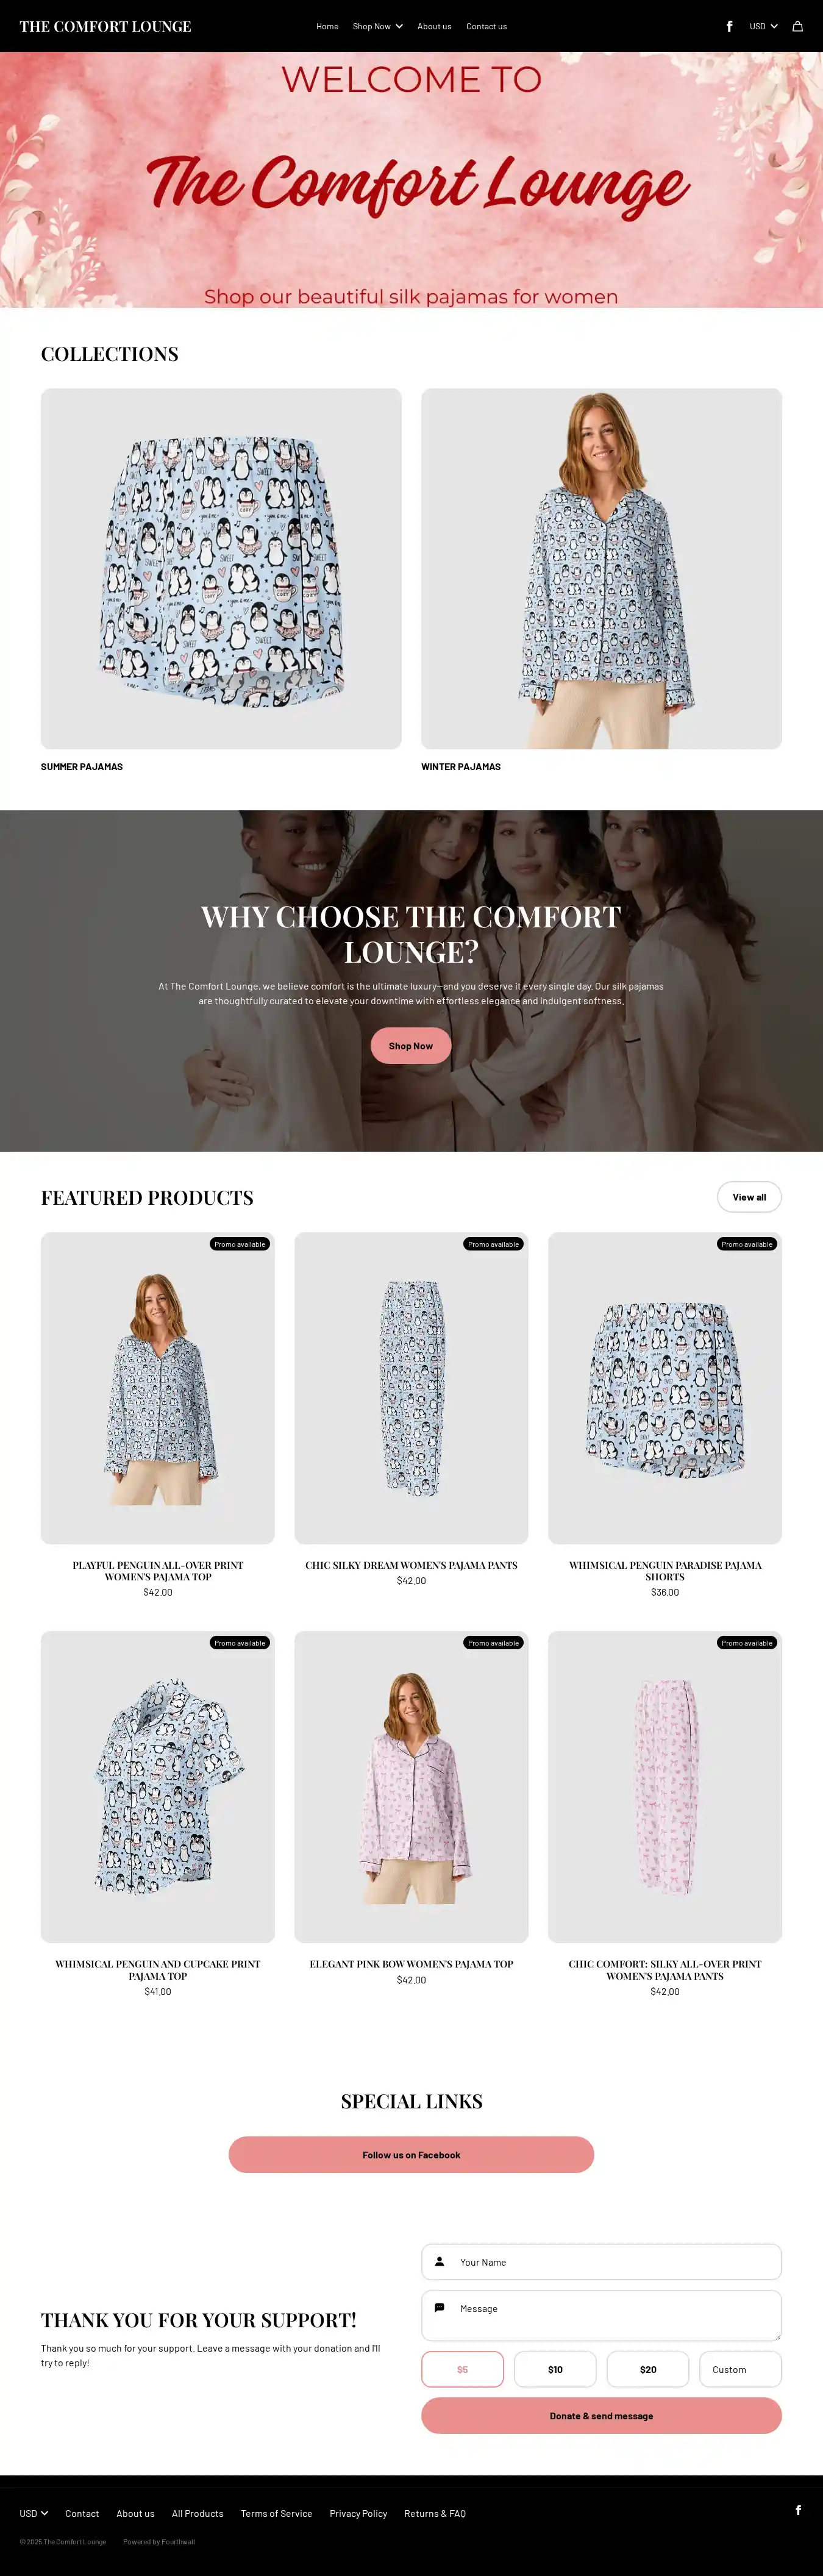823x2576 pixels.
Task: Open Elegant Pink Bow Pajama Top product image
Action: 411,1787
